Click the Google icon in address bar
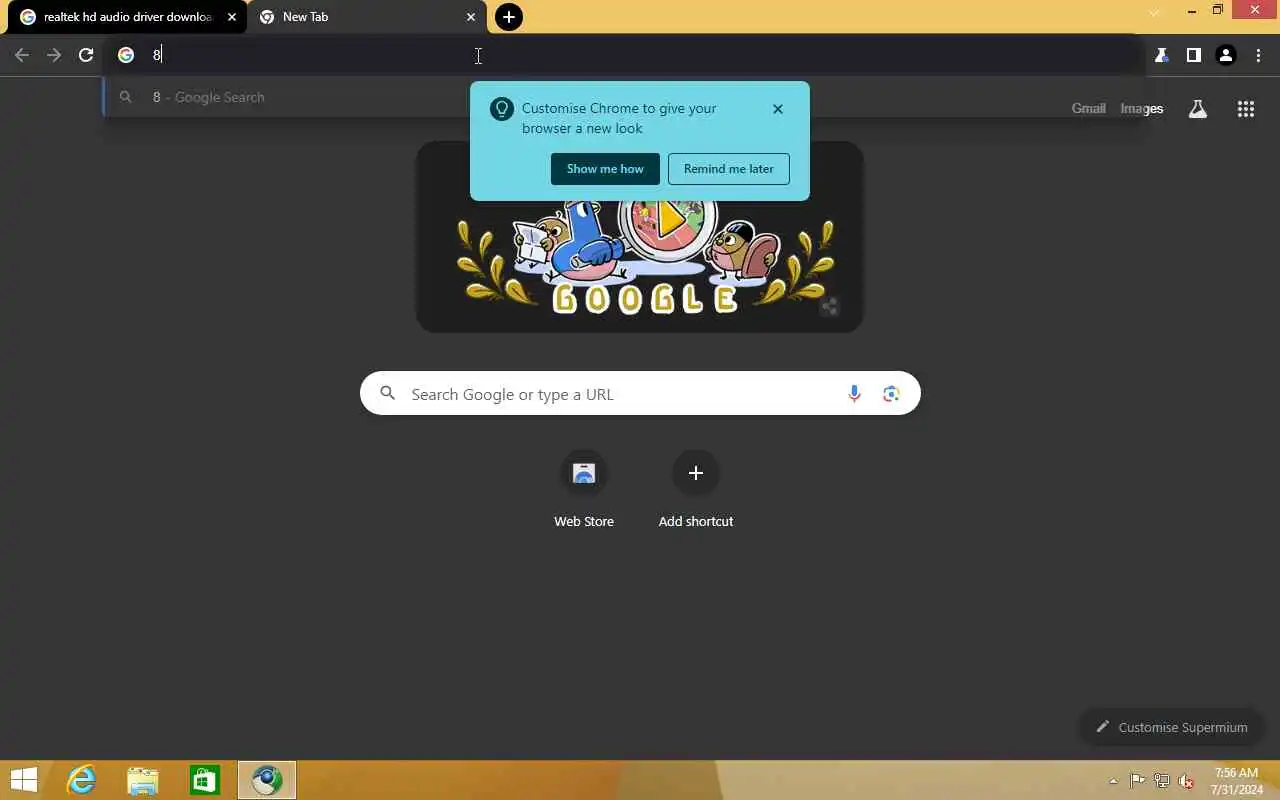Viewport: 1280px width, 800px height. [x=126, y=55]
